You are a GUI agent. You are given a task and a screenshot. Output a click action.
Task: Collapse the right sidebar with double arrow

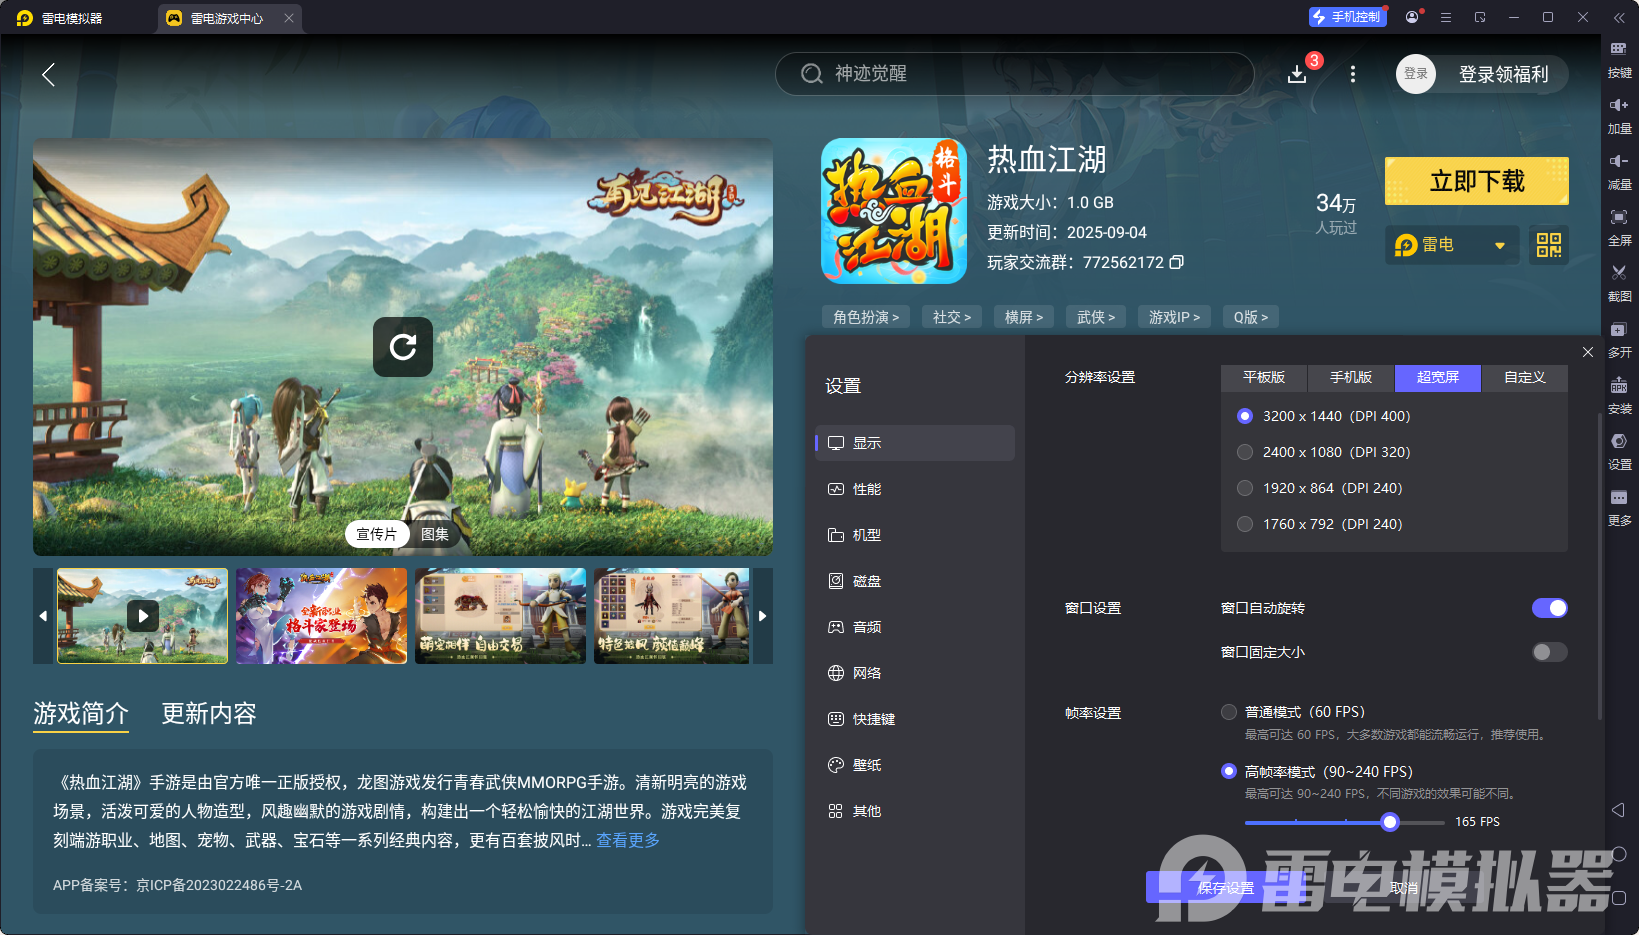click(x=1619, y=17)
